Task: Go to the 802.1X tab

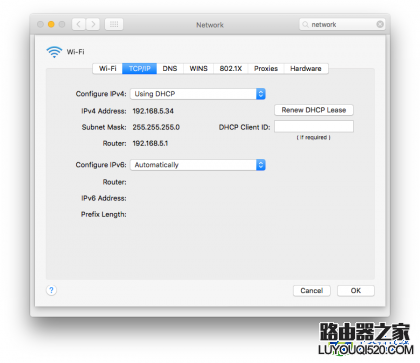Action: point(231,69)
